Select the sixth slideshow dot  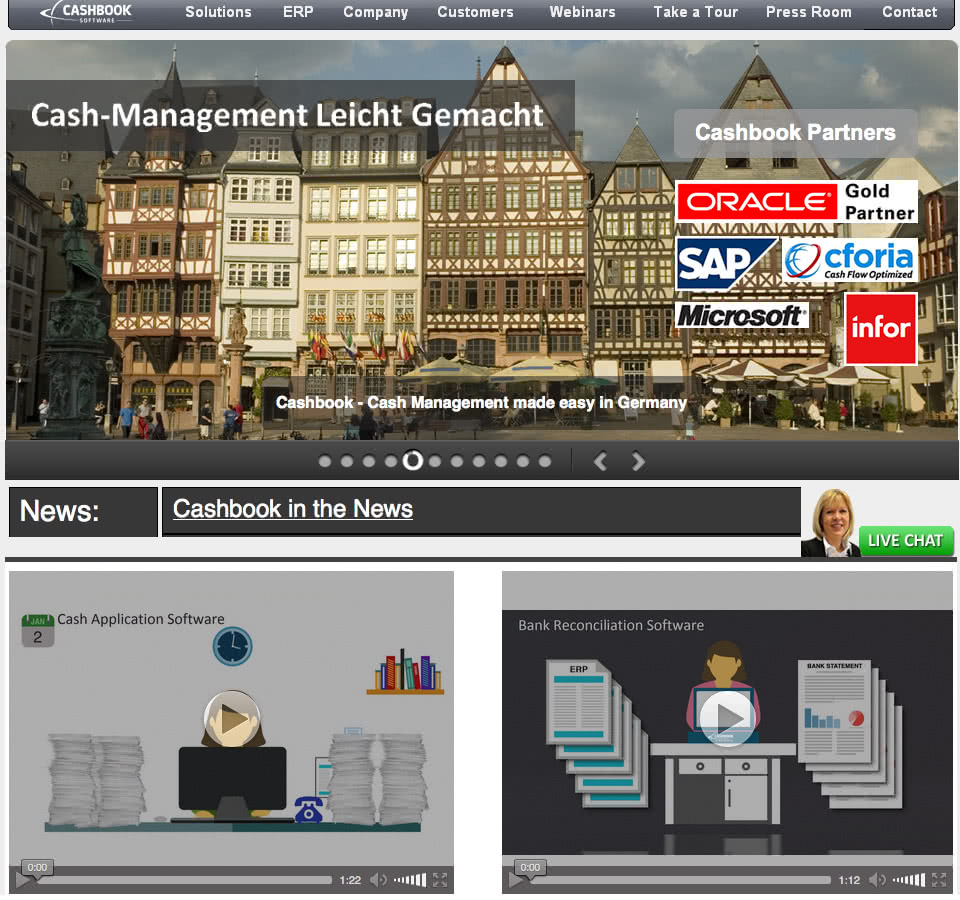click(435, 461)
